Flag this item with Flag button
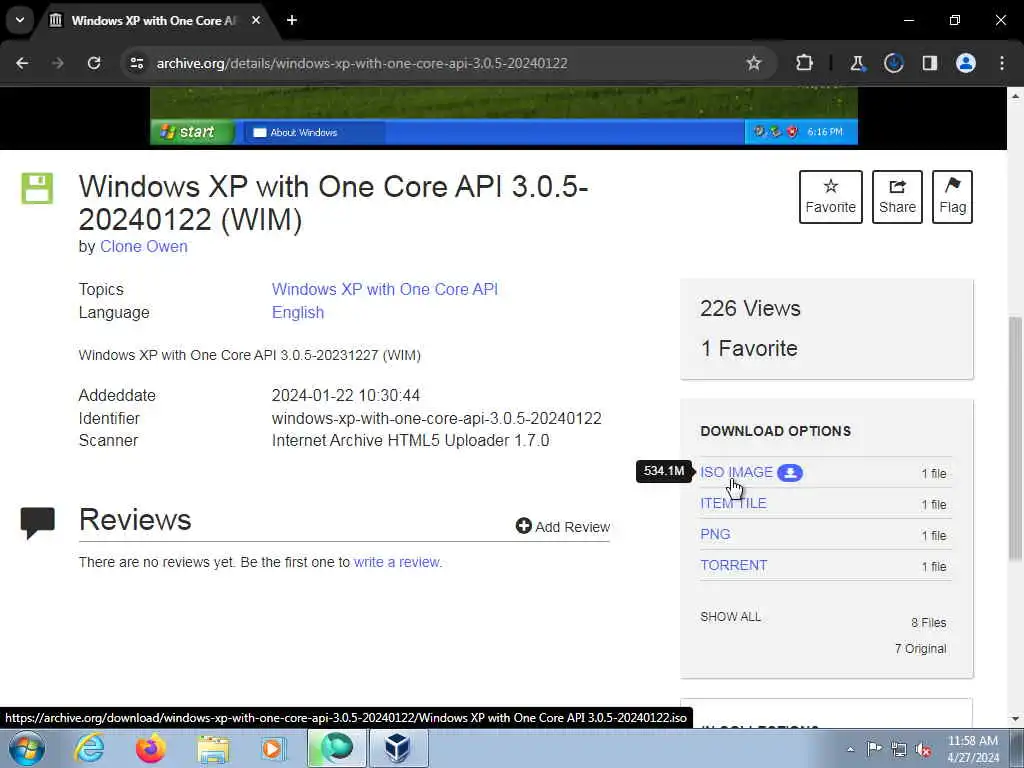The image size is (1024, 768). tap(952, 197)
